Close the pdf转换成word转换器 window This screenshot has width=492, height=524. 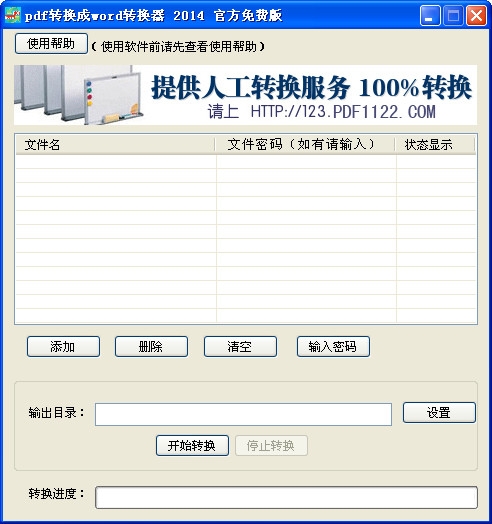pos(476,15)
